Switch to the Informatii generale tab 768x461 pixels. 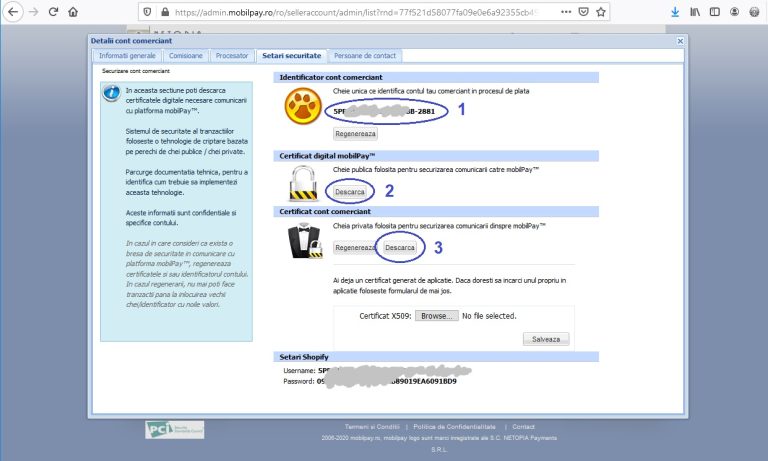point(127,56)
